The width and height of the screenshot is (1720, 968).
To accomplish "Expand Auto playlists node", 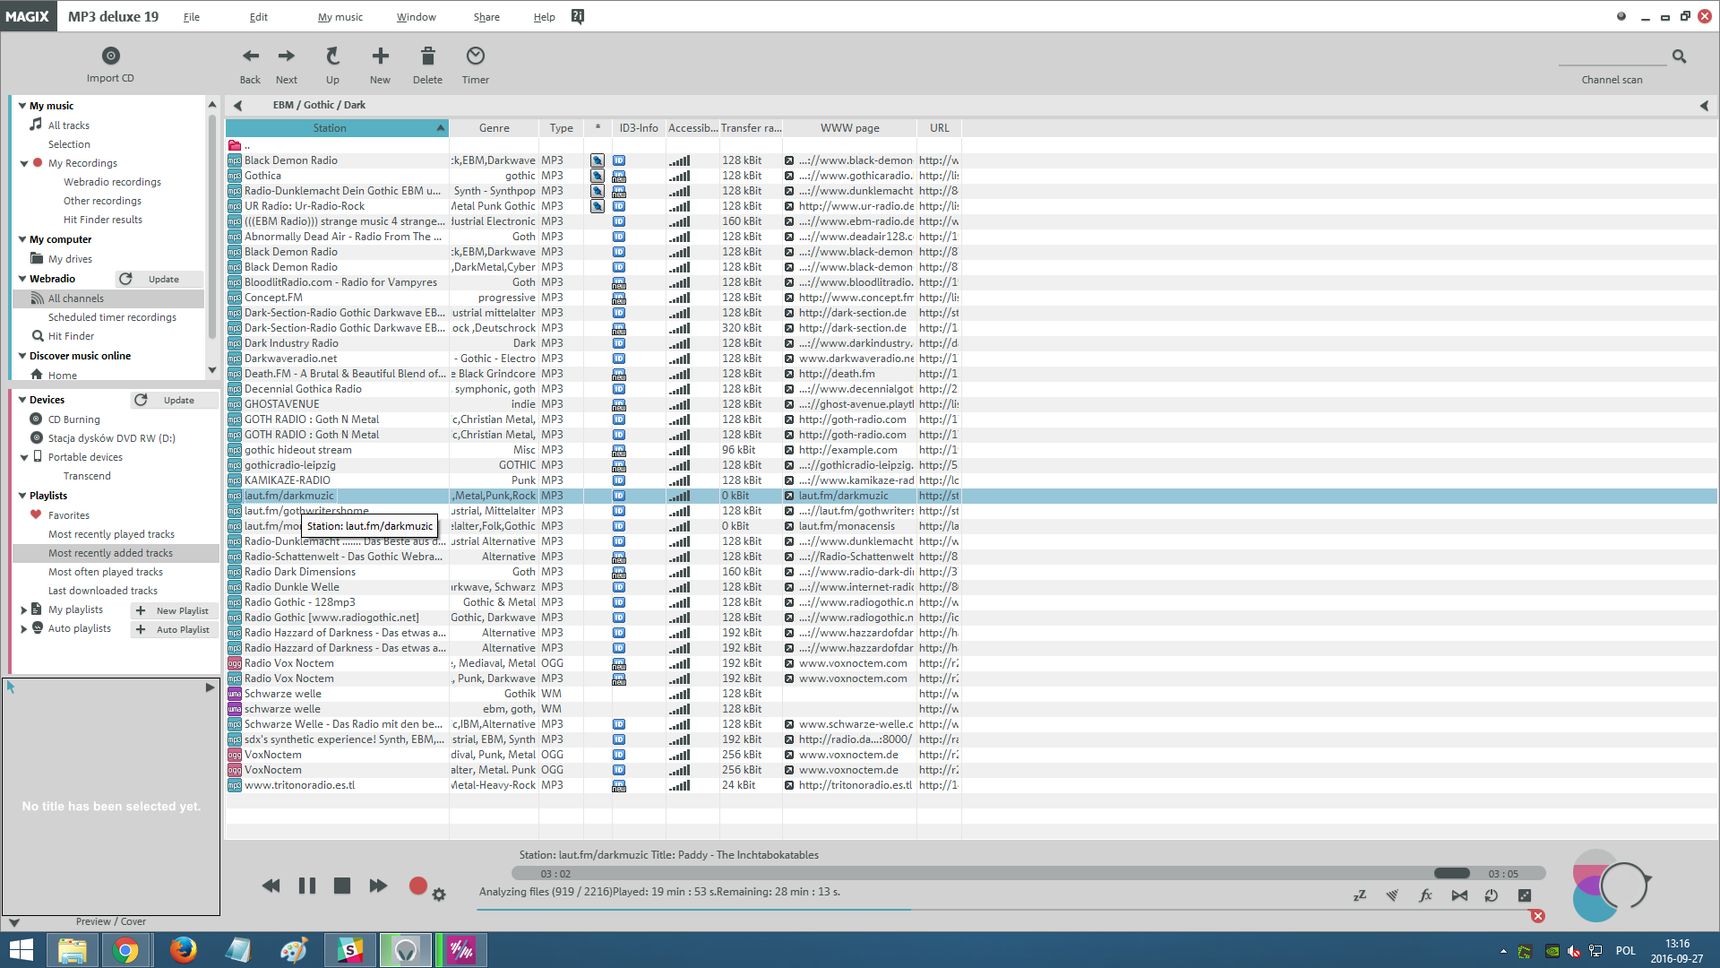I will 24,629.
